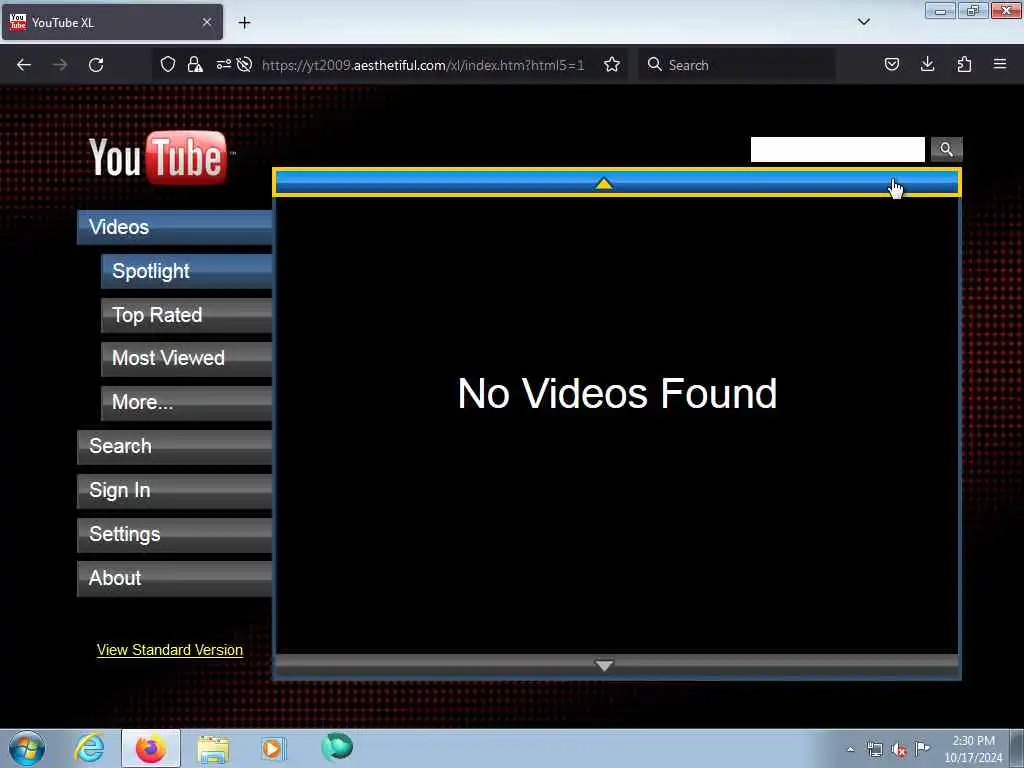Click the autoplay blocked icon in address bar
Image resolution: width=1024 pixels, height=768 pixels.
click(x=244, y=65)
